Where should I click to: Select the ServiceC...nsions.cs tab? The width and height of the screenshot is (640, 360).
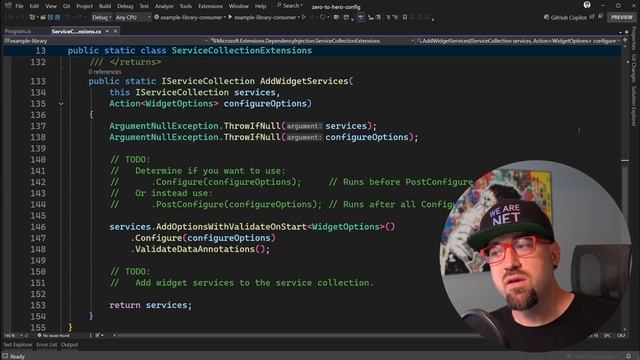(x=76, y=31)
